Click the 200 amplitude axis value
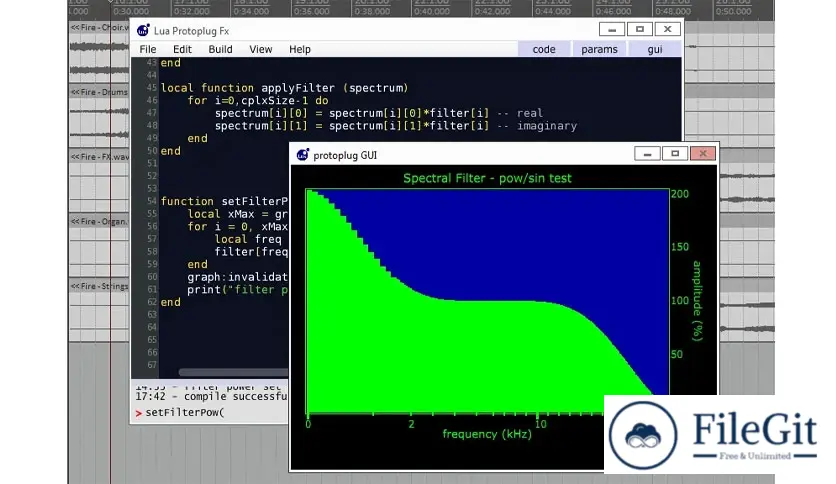This screenshot has width=836, height=484. click(680, 194)
